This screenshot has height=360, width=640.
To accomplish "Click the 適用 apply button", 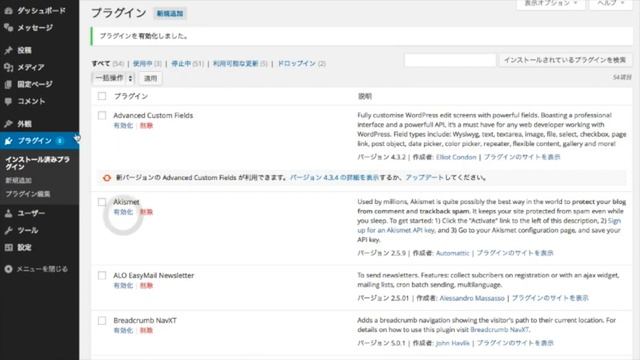I will [x=150, y=78].
